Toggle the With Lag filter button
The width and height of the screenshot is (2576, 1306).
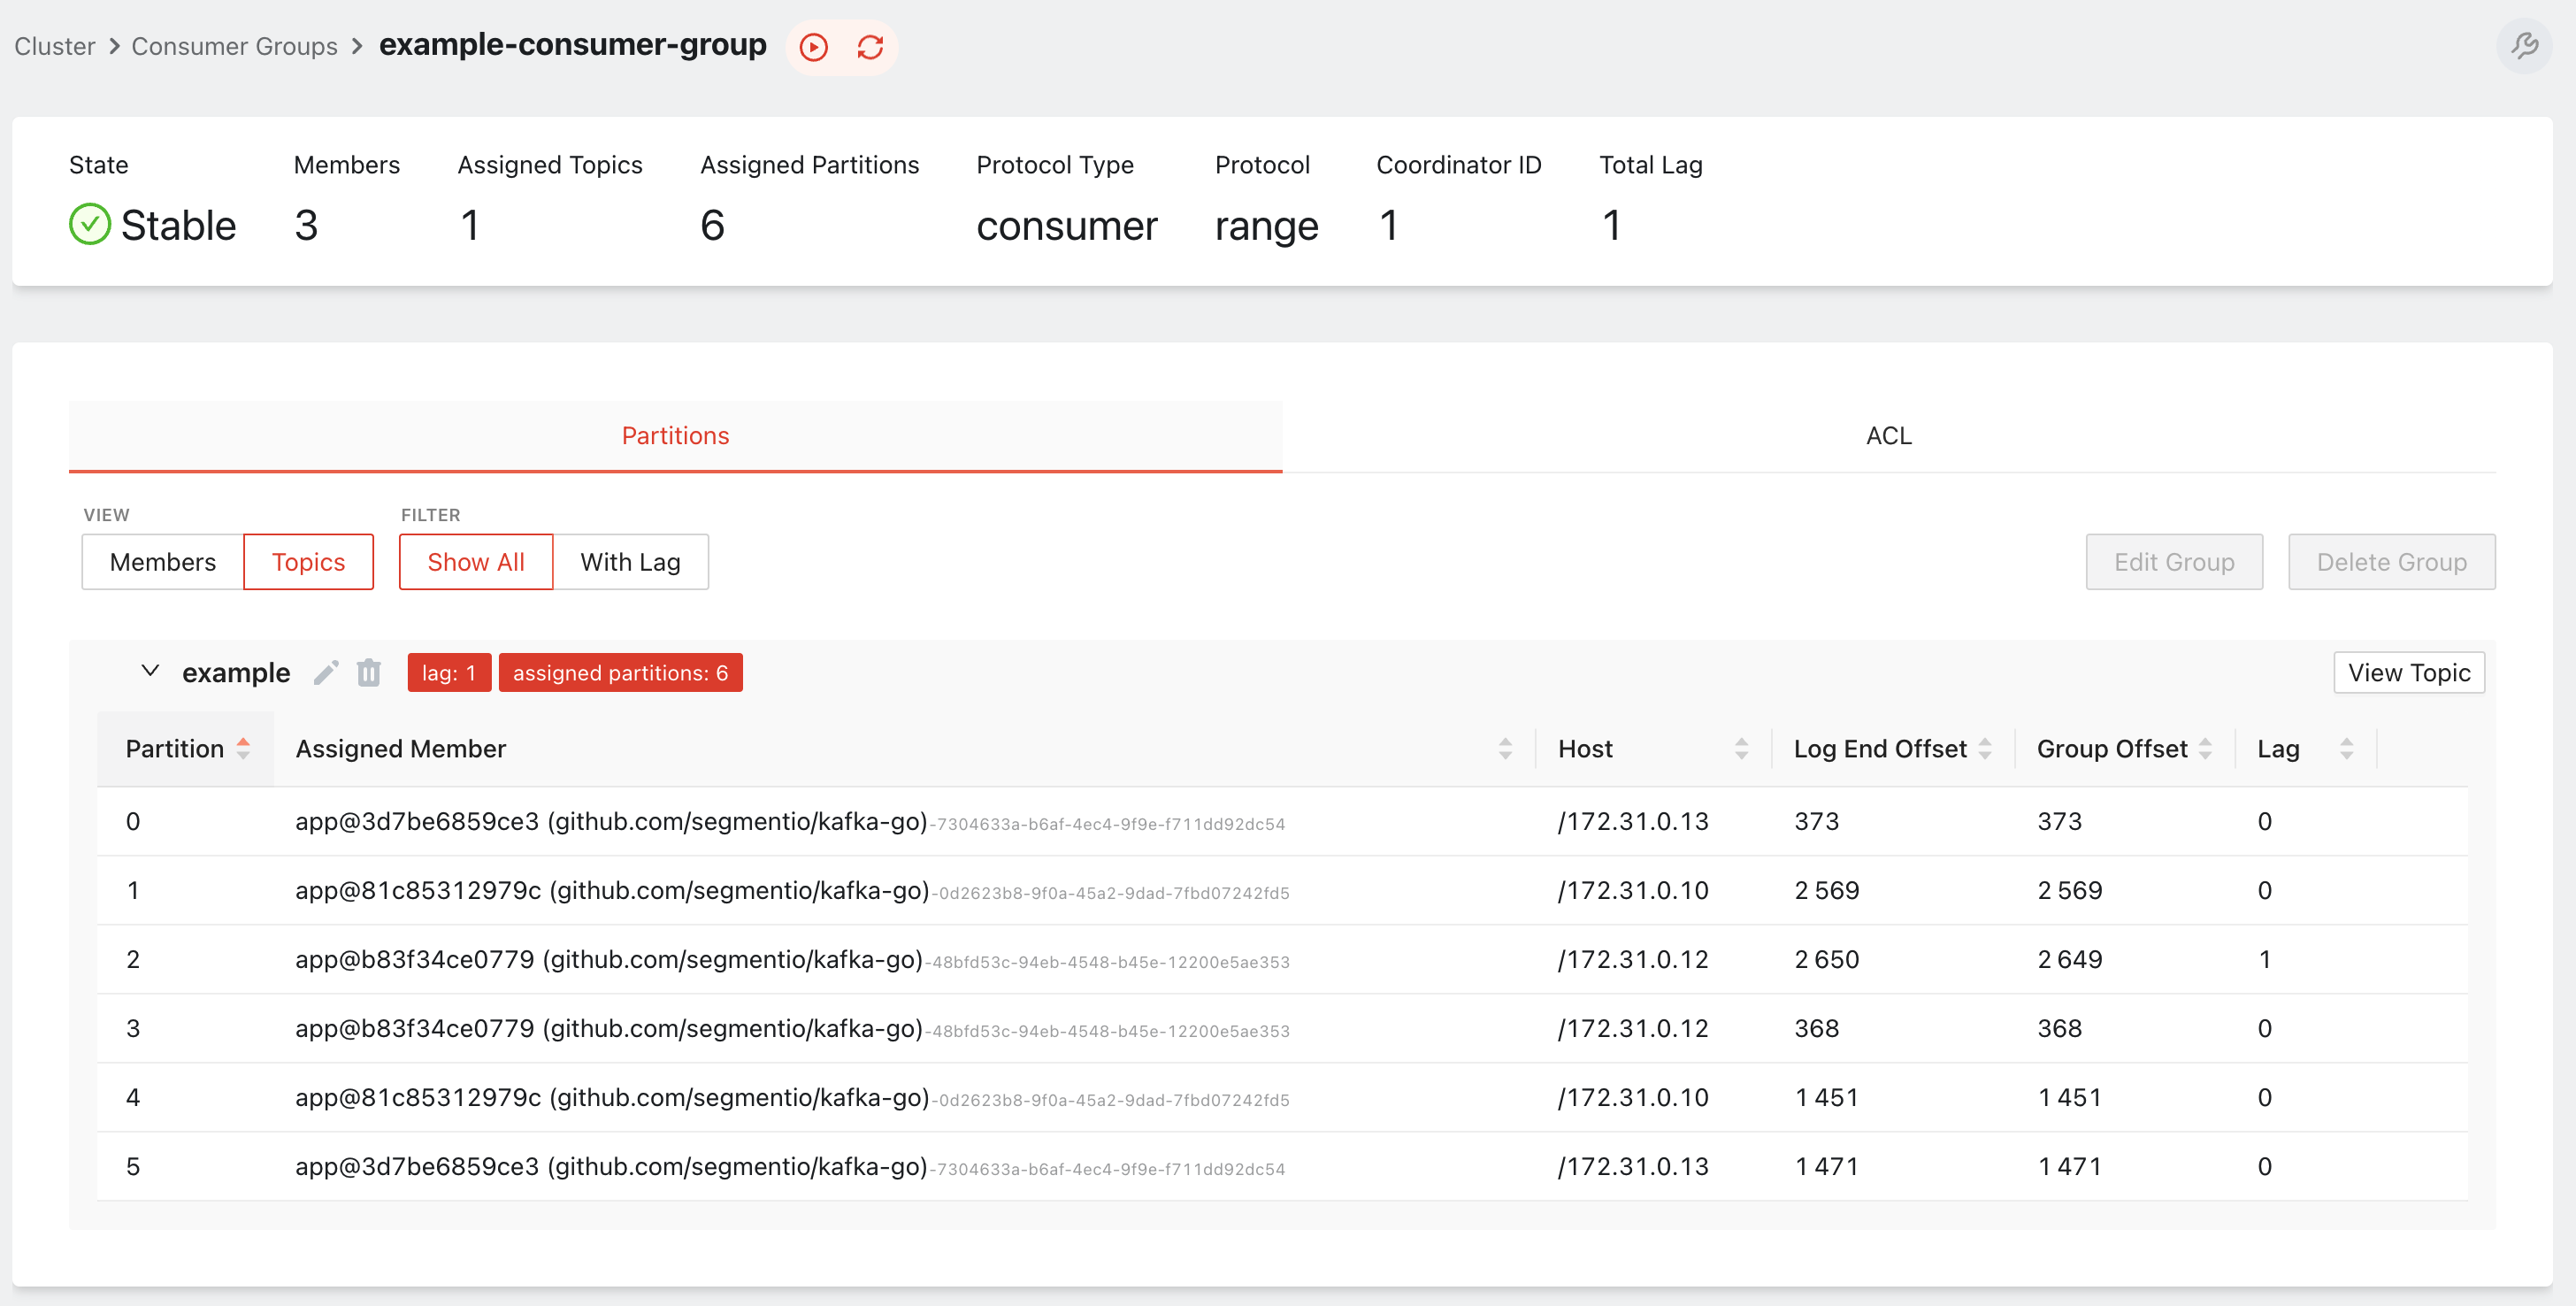[x=631, y=560]
